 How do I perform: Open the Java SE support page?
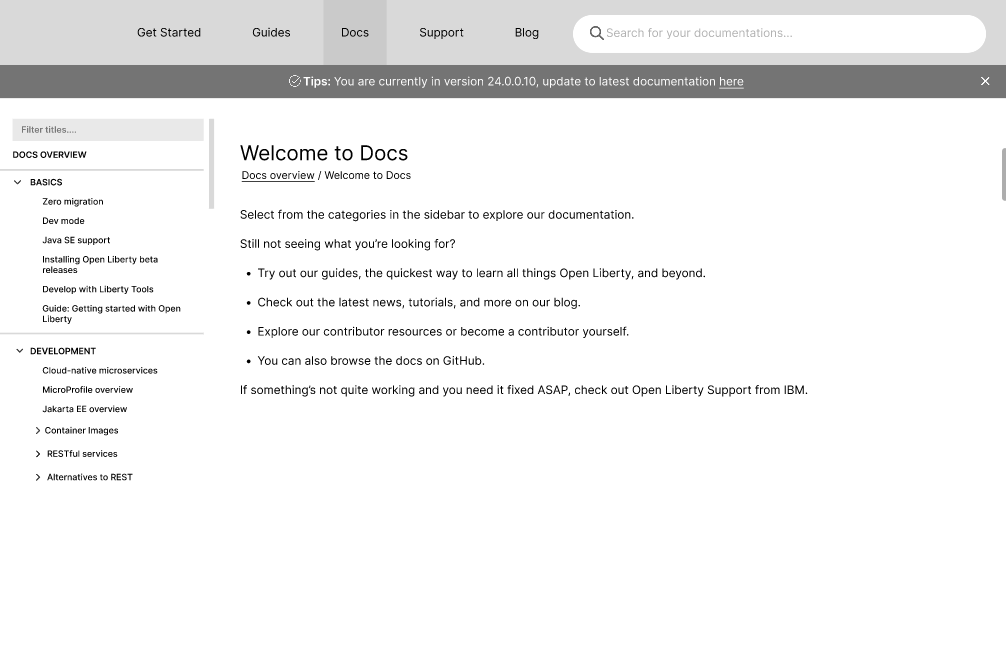76,240
